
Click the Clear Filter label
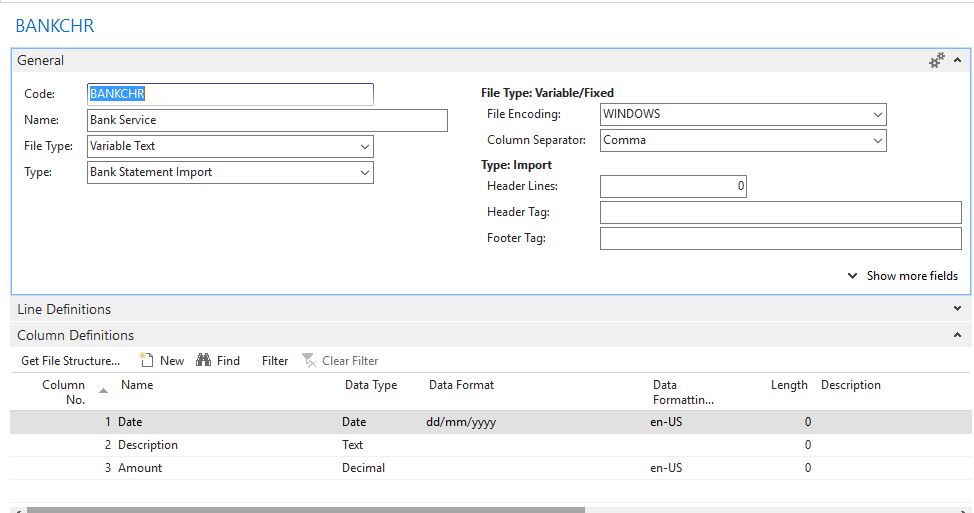tap(350, 361)
